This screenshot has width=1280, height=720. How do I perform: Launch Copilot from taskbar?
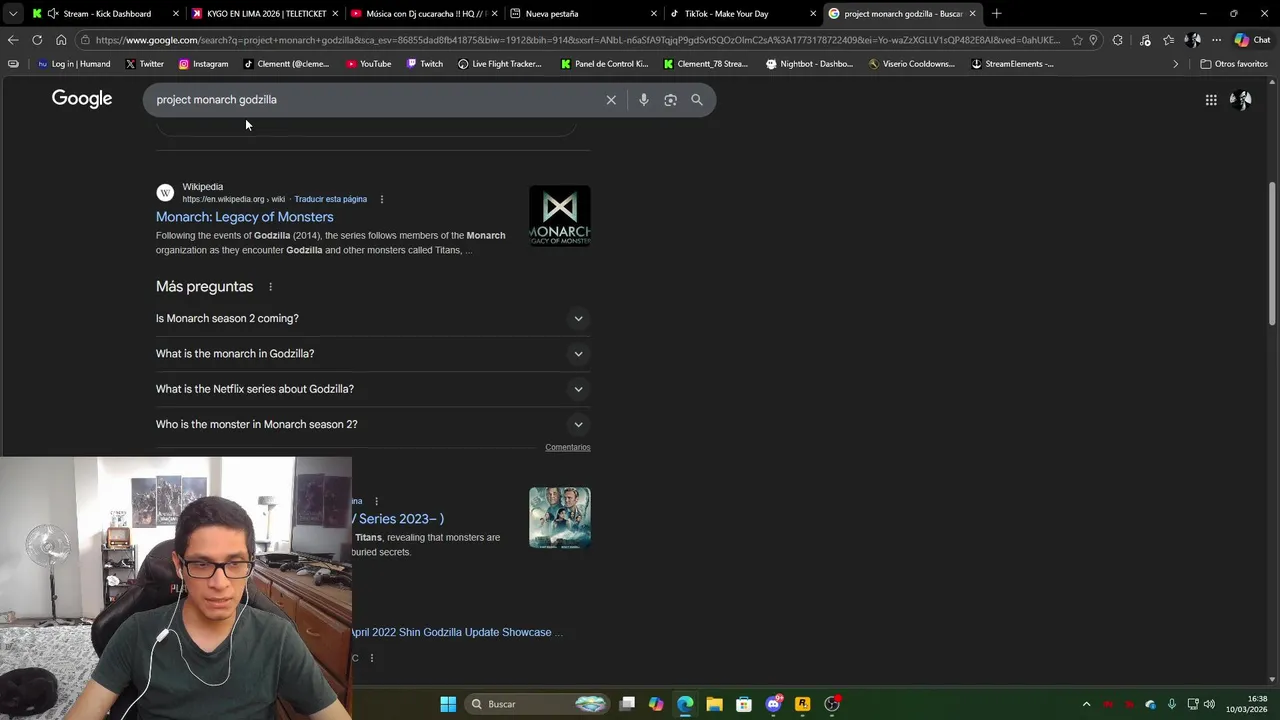point(656,704)
